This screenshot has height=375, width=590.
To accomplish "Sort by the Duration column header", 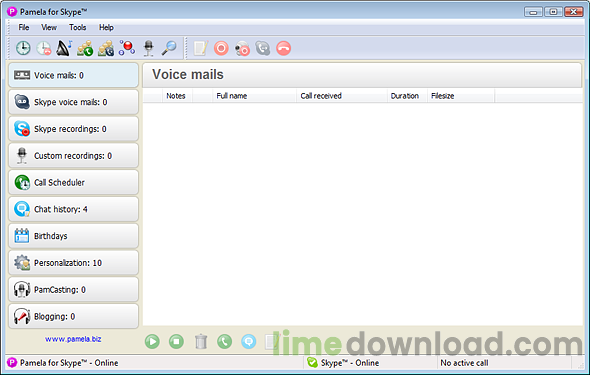I will (407, 96).
